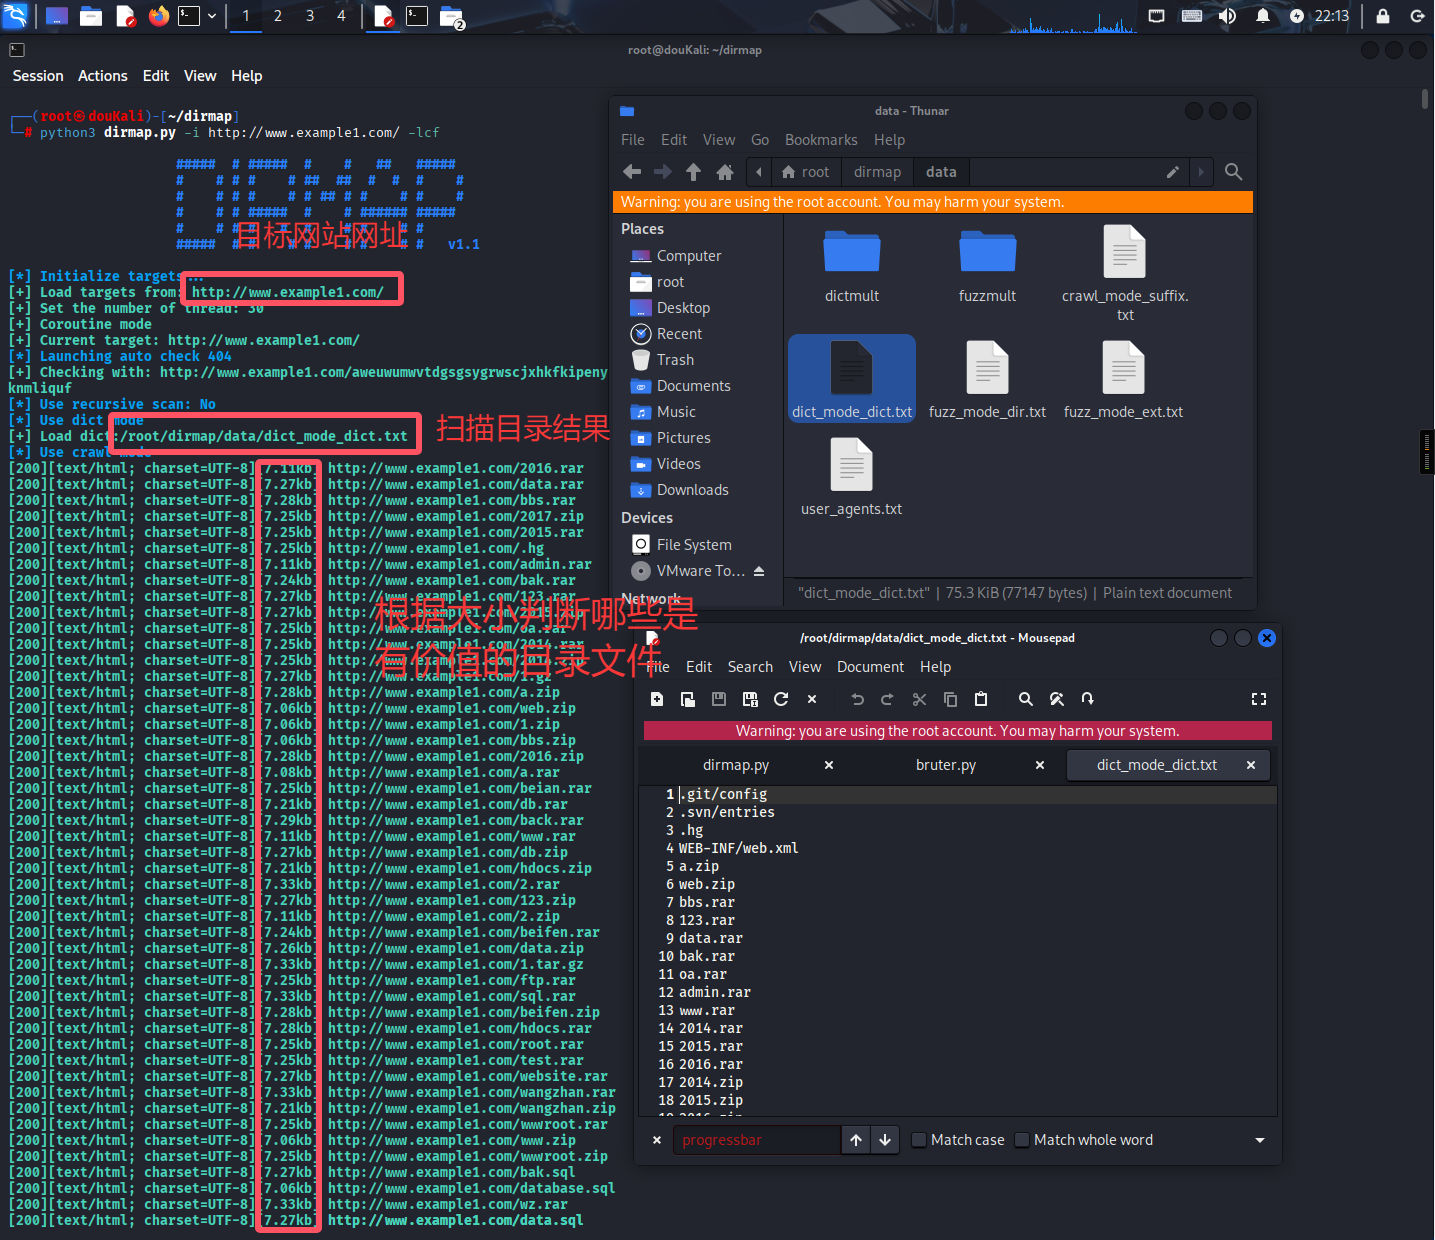Click the dirmap path button in Thunar
This screenshot has height=1240, width=1435.
point(877,172)
